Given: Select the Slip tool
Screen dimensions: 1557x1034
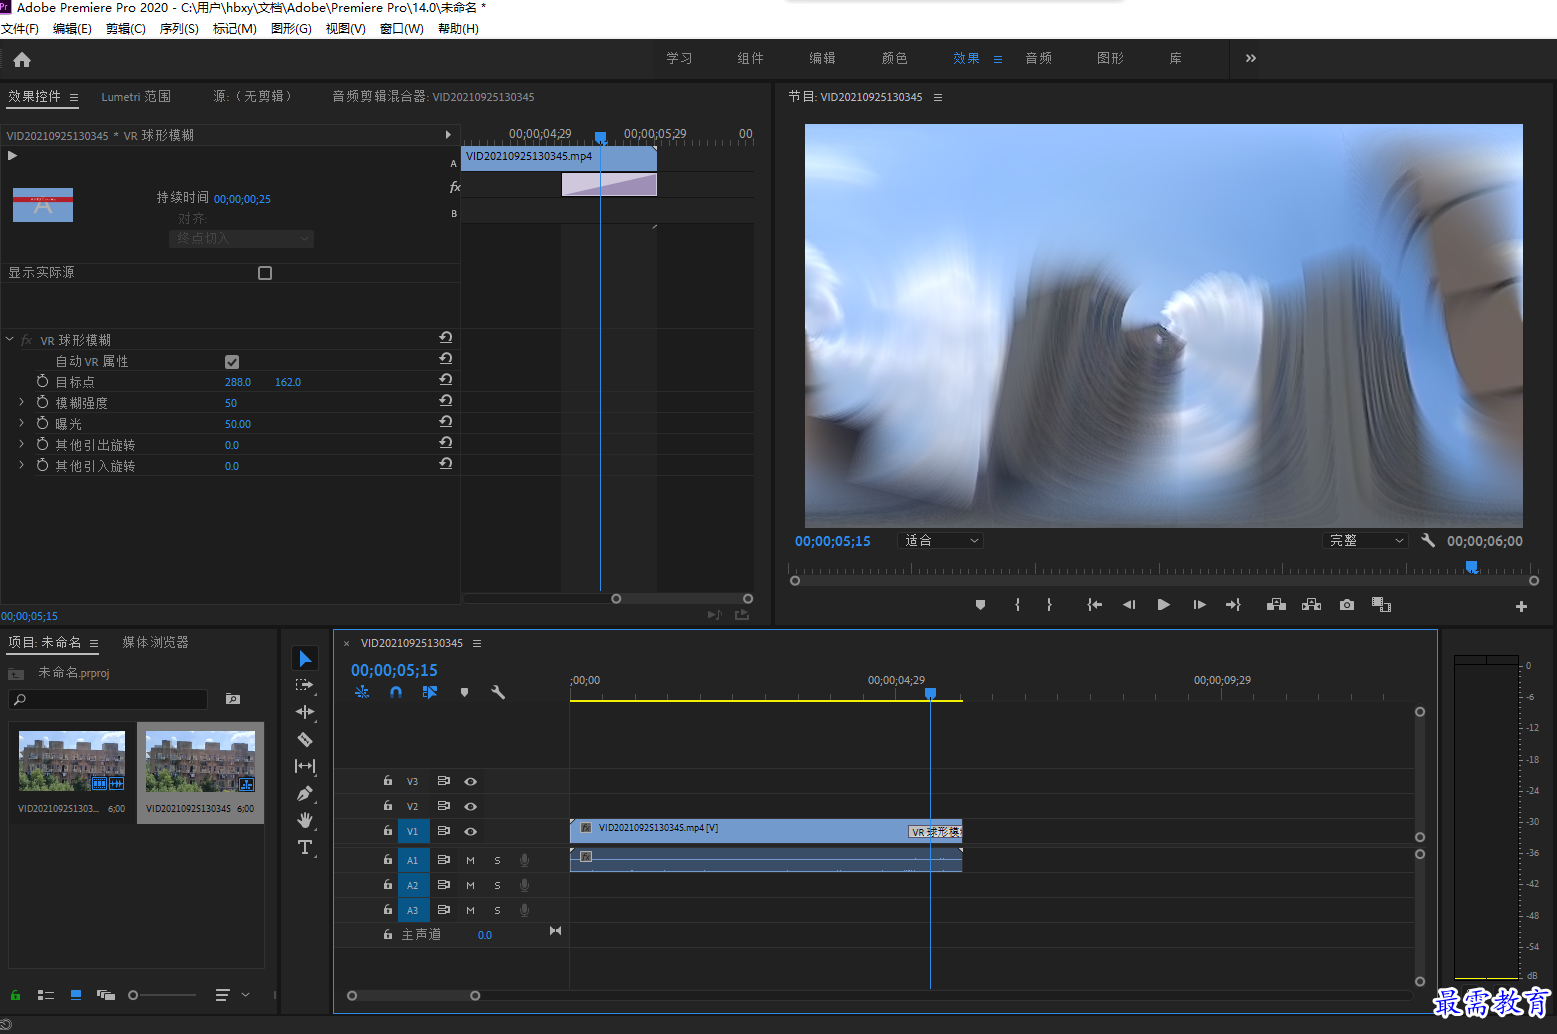Looking at the screenshot, I should 305,766.
